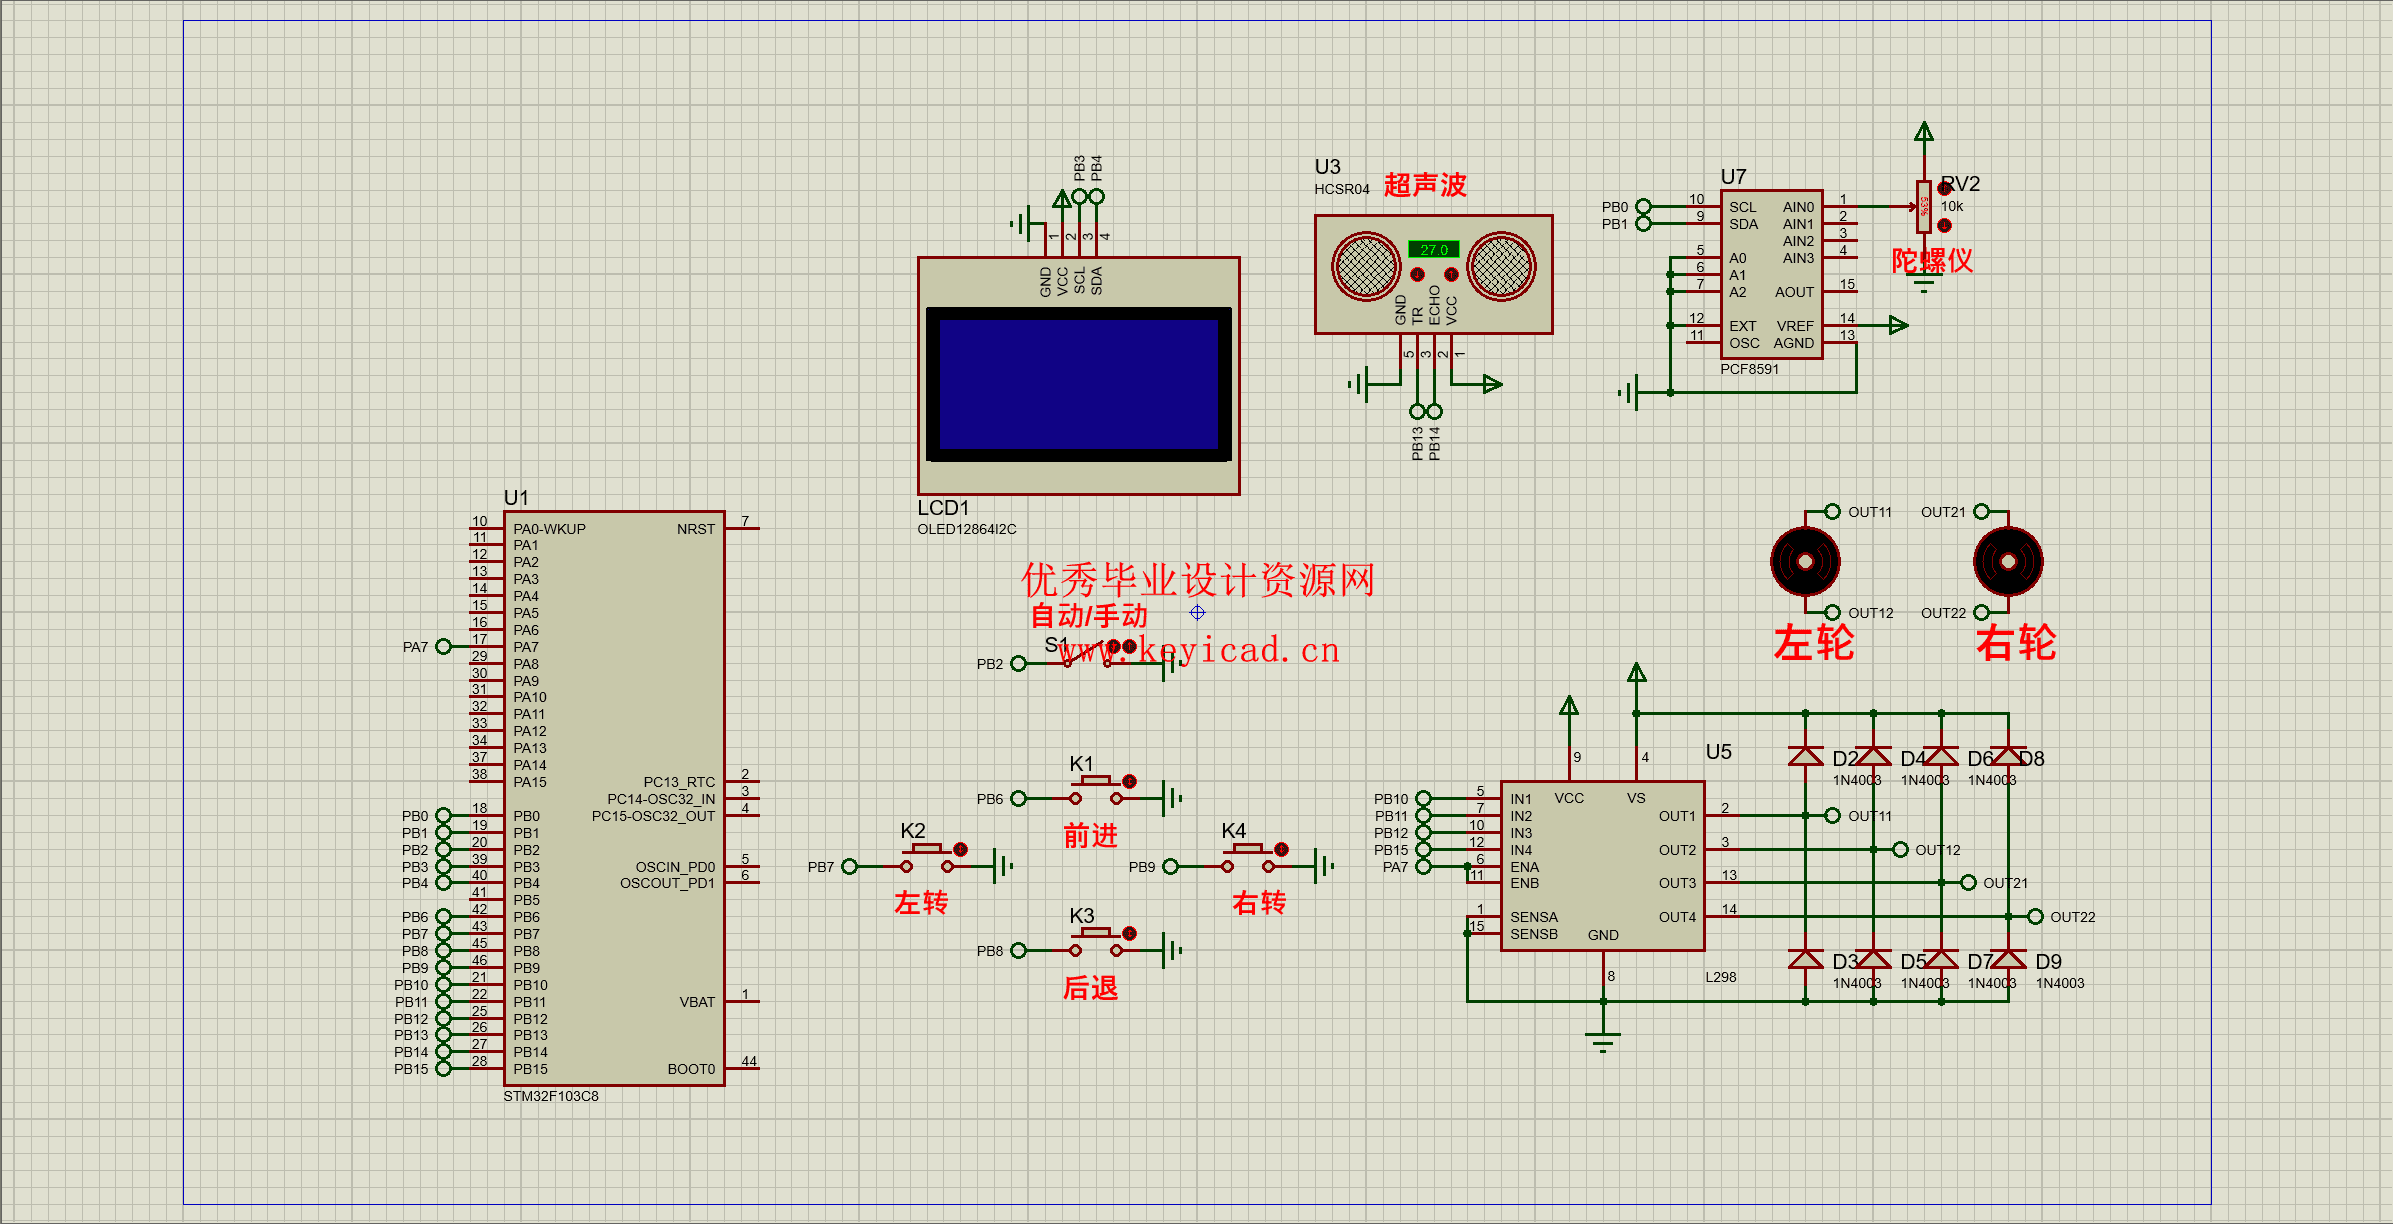Click HCSR04 distance increase up-arrow dot
Screen dimensions: 2393x1224
[x=1451, y=274]
